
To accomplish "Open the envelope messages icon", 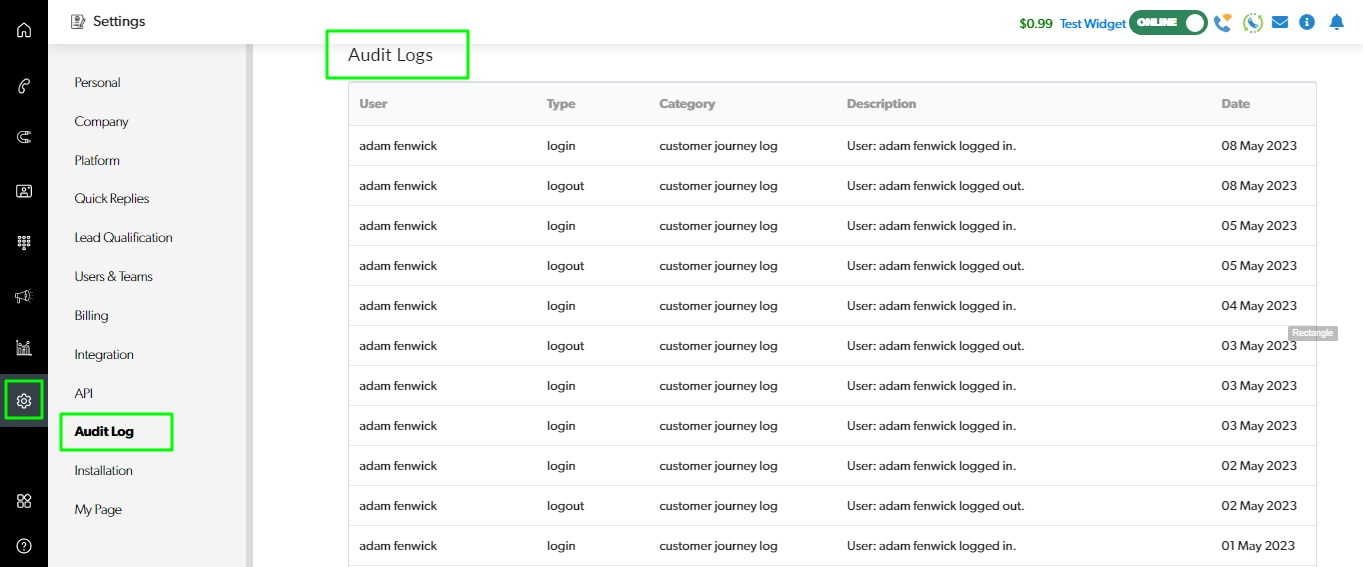I will (x=1279, y=22).
